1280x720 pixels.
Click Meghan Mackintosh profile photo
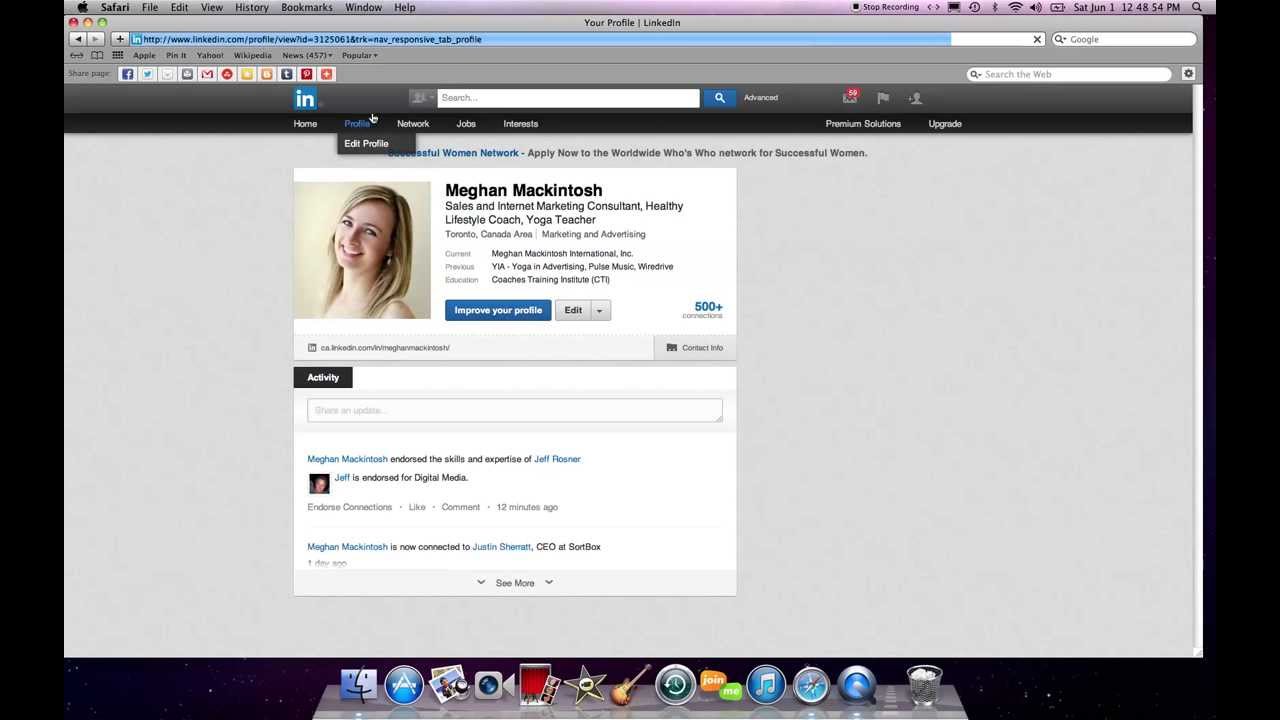(362, 250)
